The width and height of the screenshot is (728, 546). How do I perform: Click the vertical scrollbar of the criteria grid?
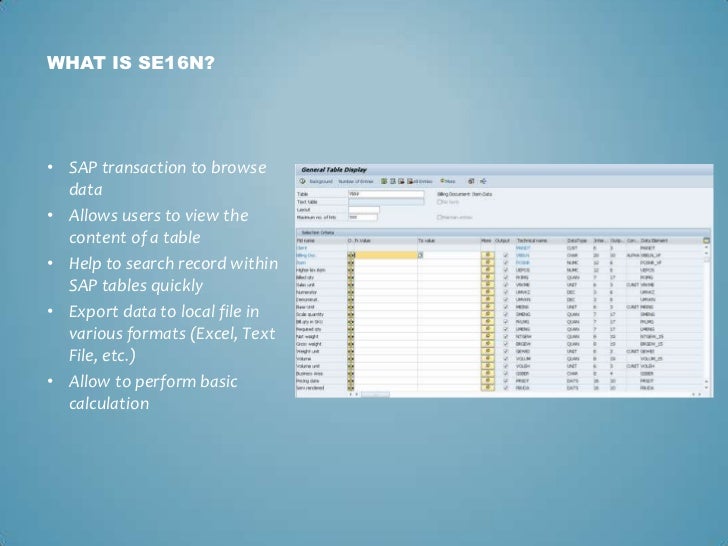[x=707, y=316]
